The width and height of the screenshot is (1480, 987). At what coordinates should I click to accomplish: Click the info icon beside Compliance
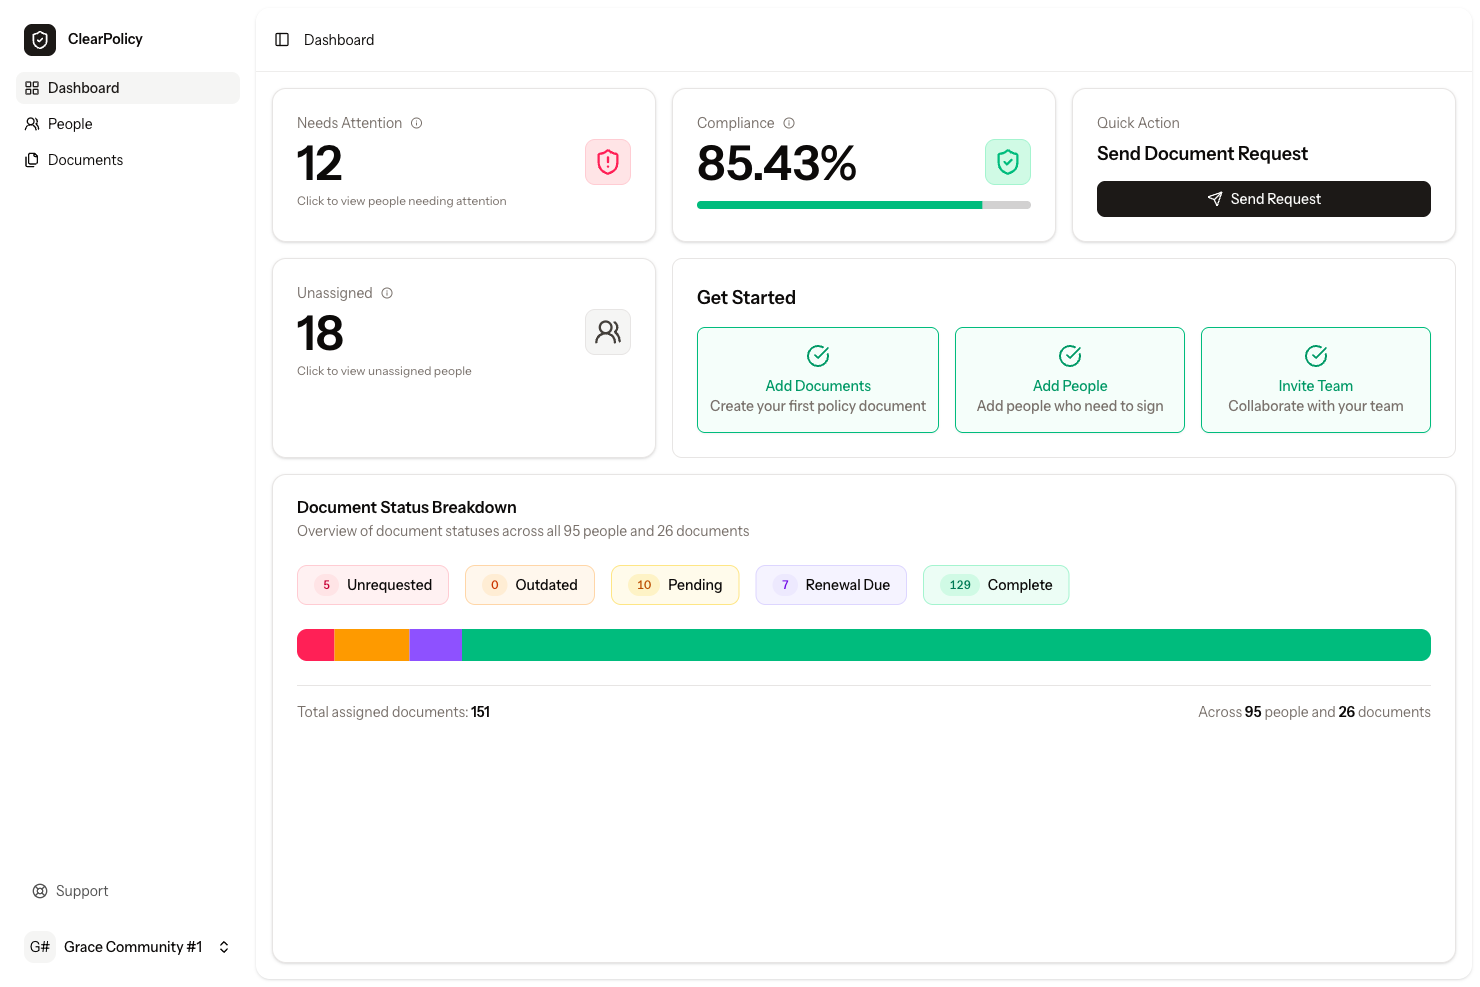789,122
